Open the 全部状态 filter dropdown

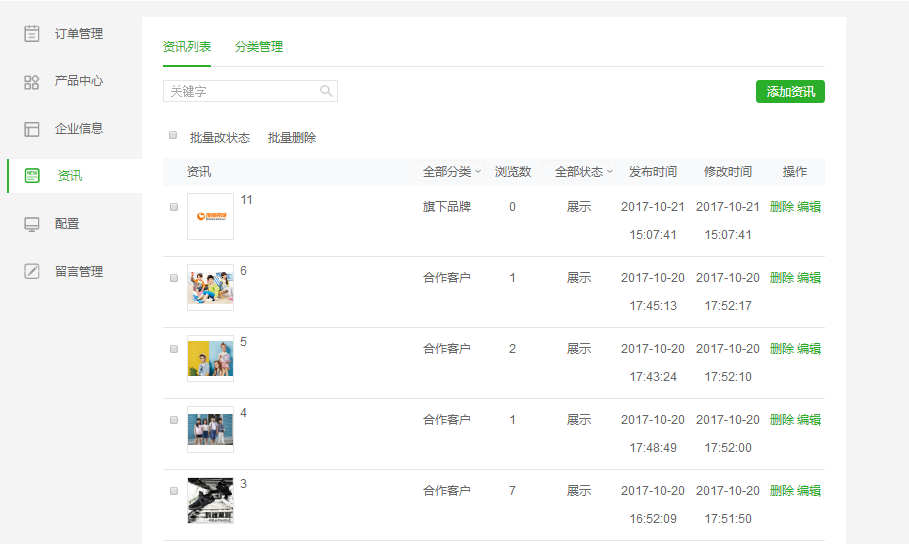click(x=583, y=172)
